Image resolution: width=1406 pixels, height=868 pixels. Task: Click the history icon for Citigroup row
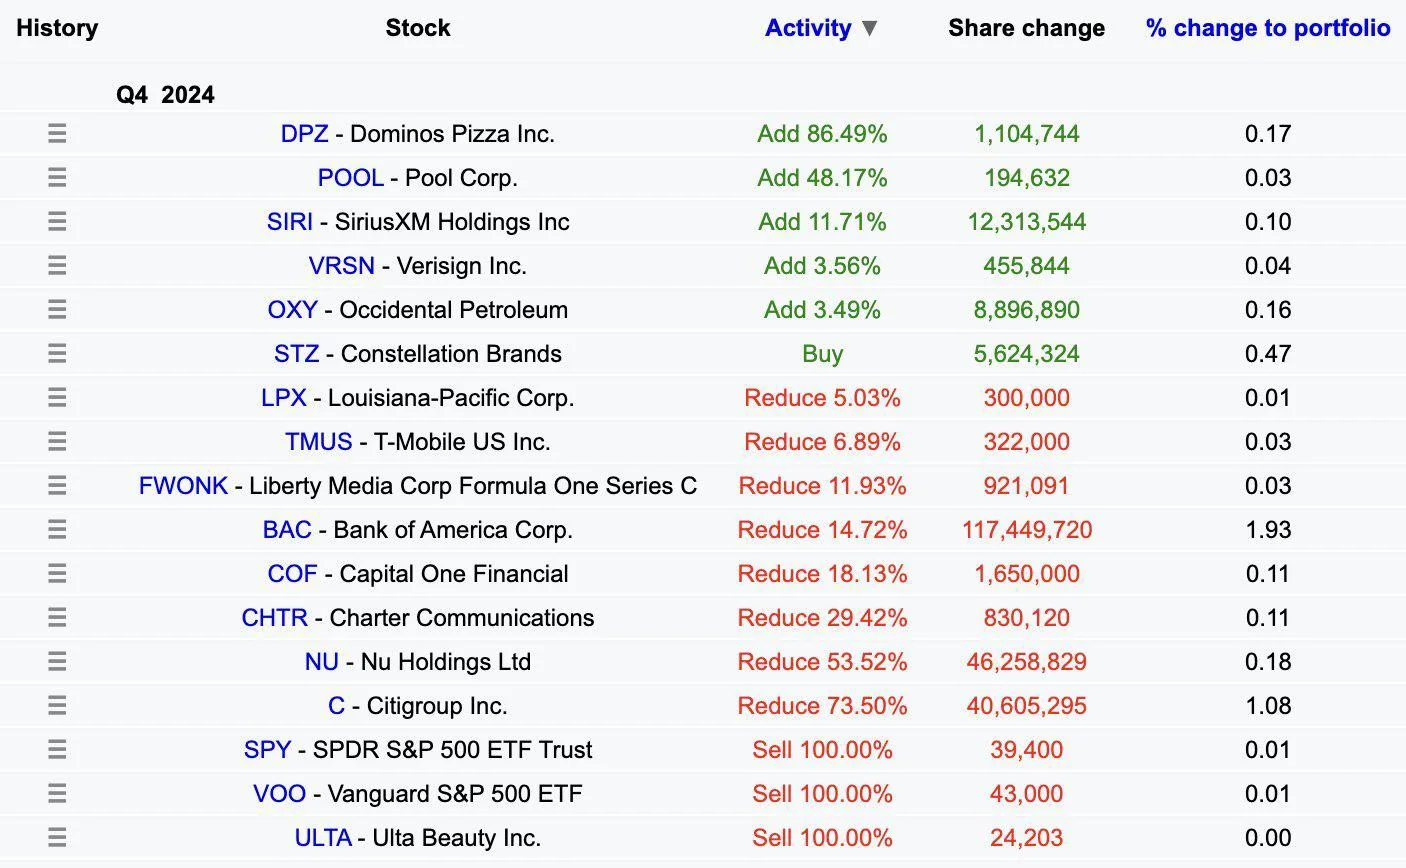coord(57,706)
